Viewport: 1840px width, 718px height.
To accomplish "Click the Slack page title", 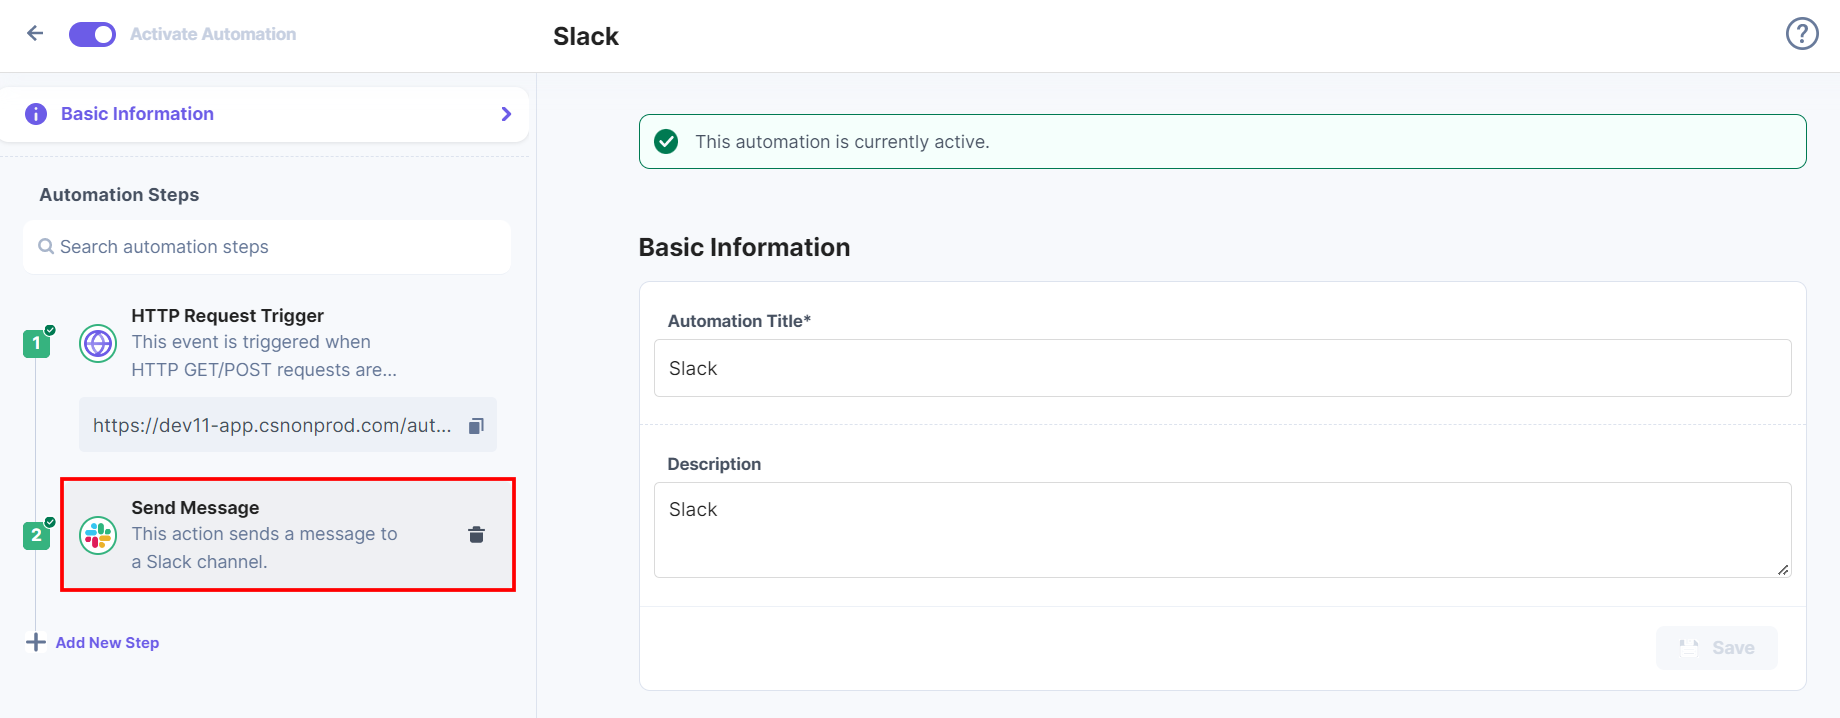I will [x=586, y=36].
